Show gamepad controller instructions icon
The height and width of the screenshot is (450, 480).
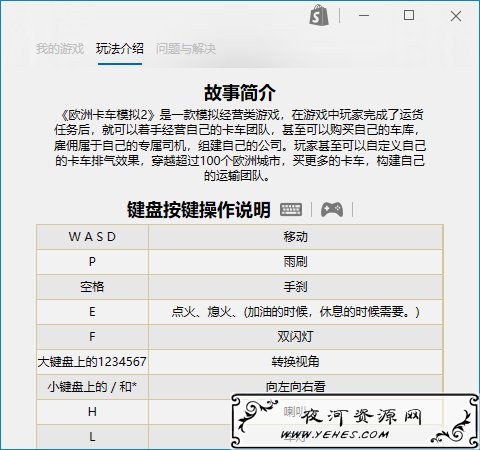[332, 210]
